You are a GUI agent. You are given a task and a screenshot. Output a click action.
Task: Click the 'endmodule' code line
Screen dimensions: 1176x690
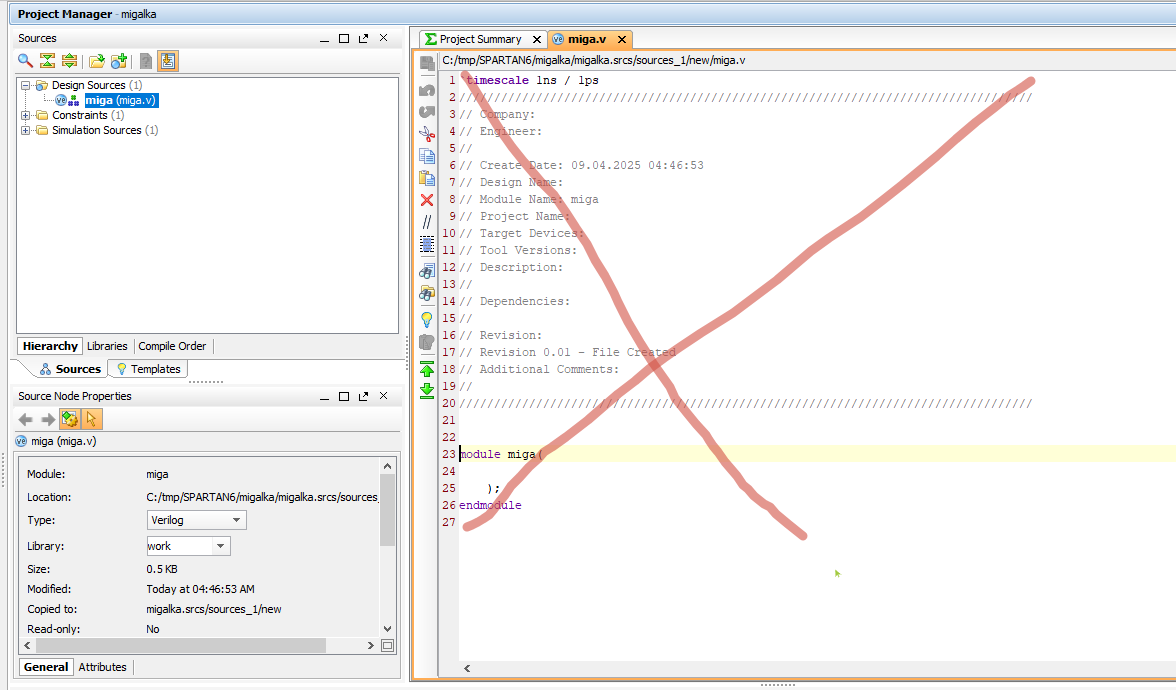click(490, 506)
